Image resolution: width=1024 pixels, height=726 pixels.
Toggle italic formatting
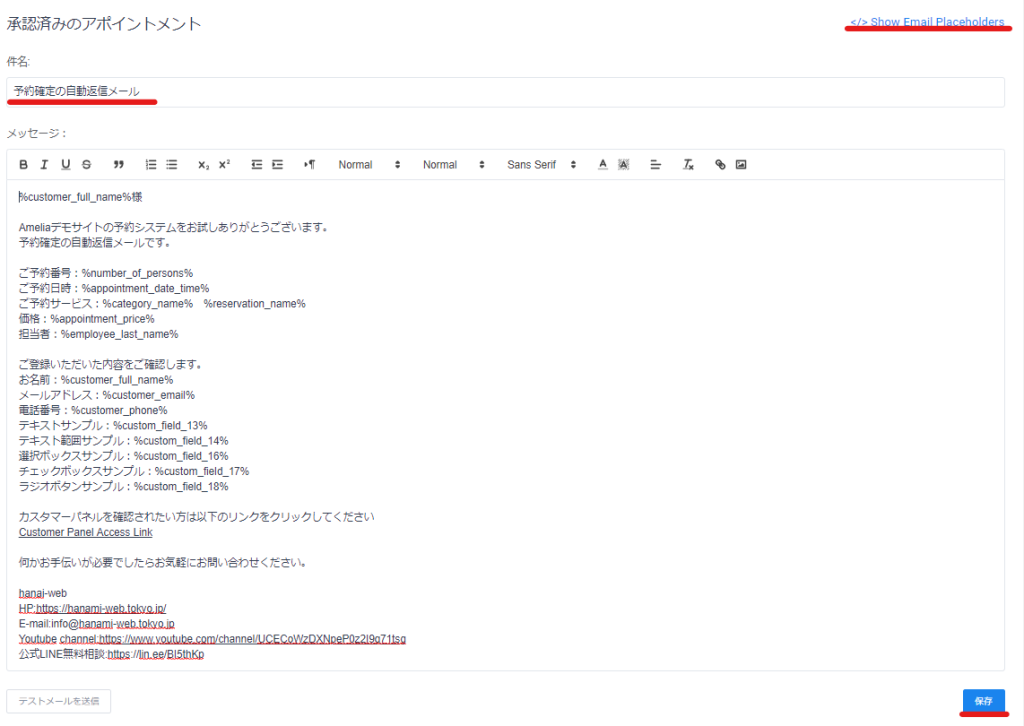click(44, 165)
